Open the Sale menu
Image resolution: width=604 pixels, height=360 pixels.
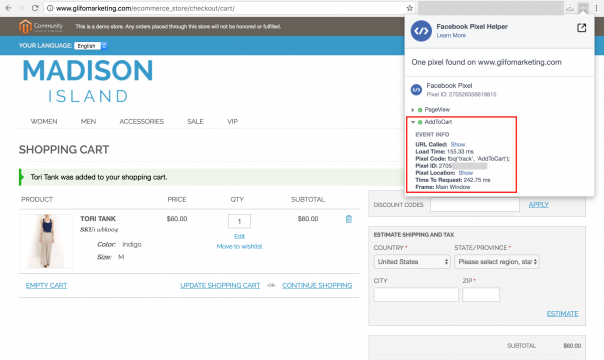(195, 122)
